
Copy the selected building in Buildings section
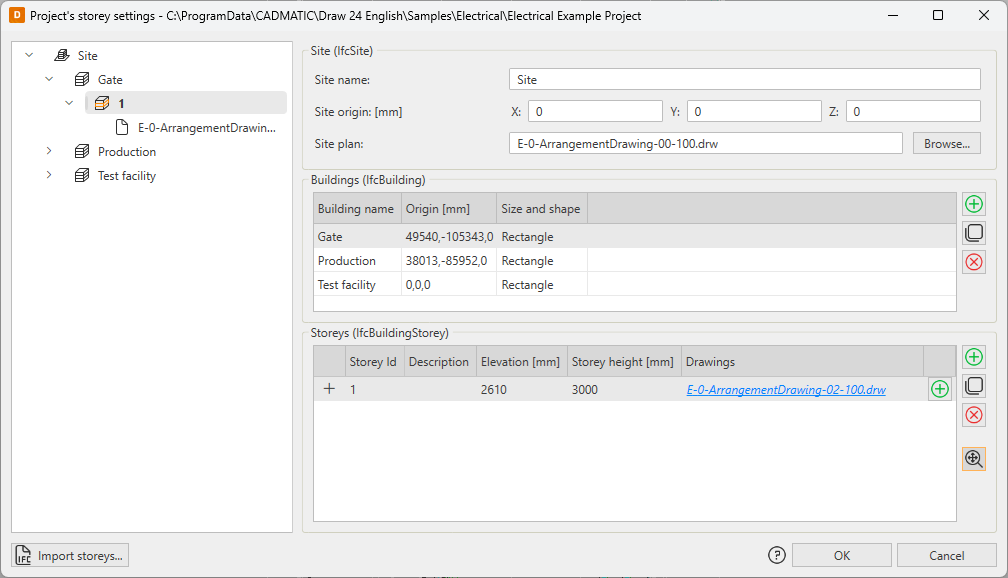pyautogui.click(x=973, y=234)
